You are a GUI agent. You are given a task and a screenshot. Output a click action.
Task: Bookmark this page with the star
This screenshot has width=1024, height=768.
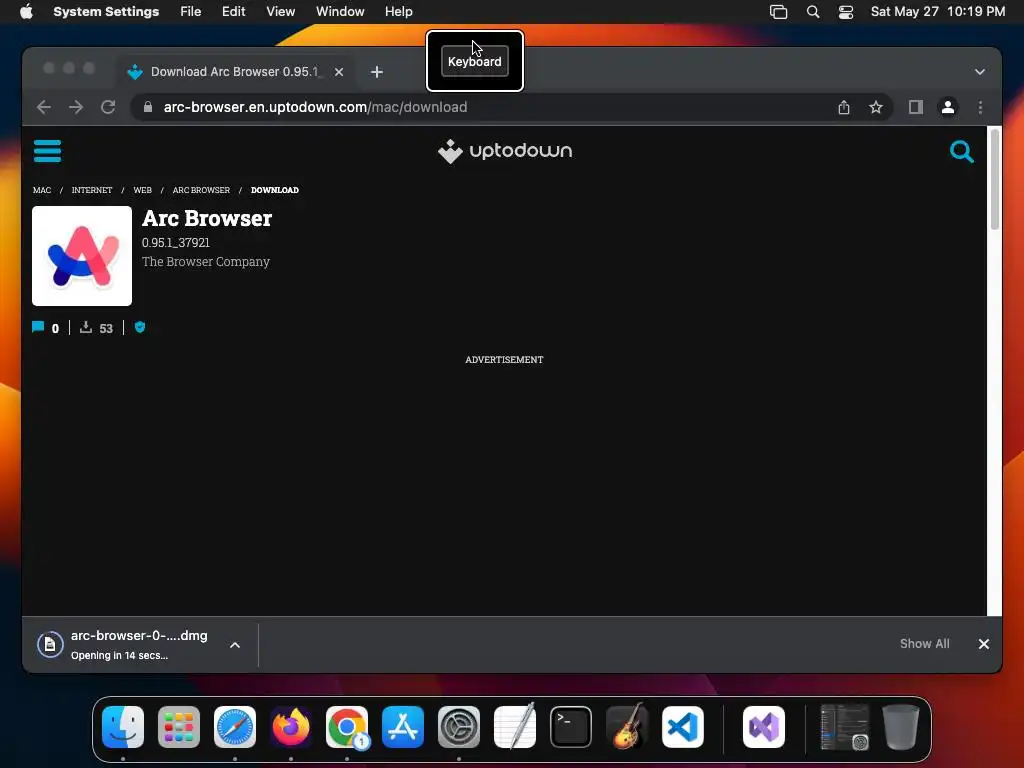click(876, 107)
